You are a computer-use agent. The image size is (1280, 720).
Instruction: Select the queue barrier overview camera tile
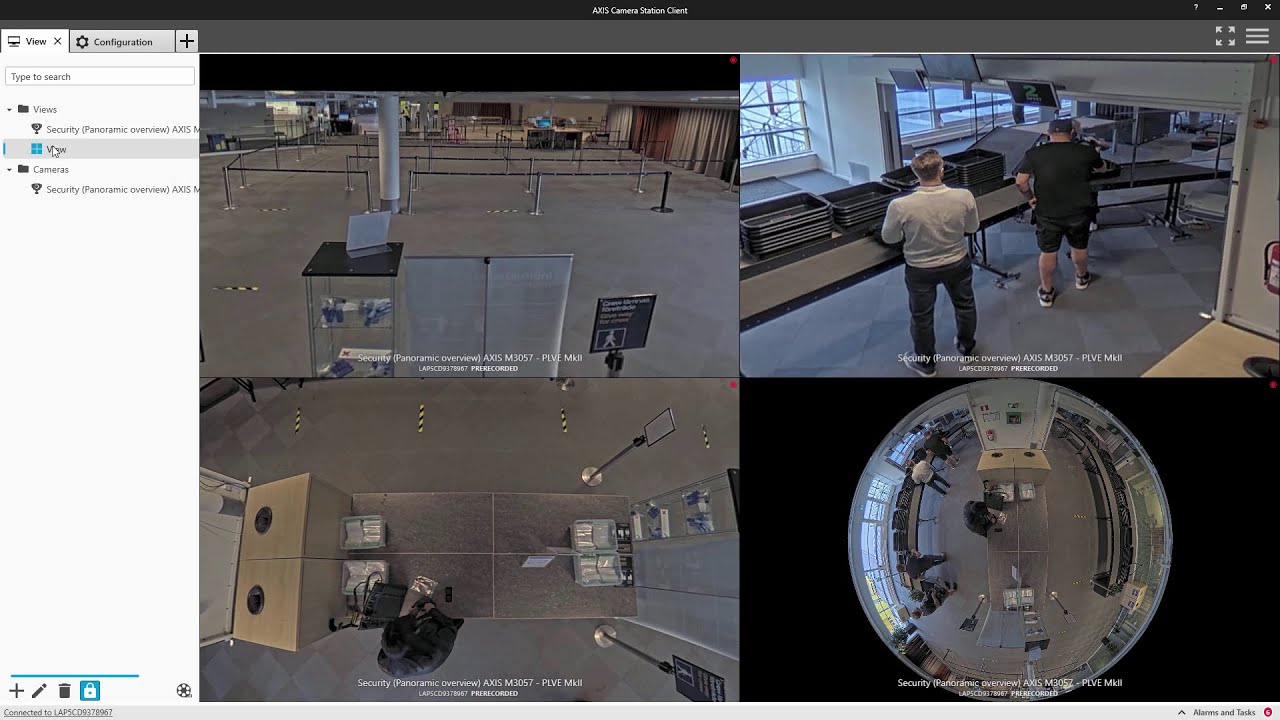(469, 216)
